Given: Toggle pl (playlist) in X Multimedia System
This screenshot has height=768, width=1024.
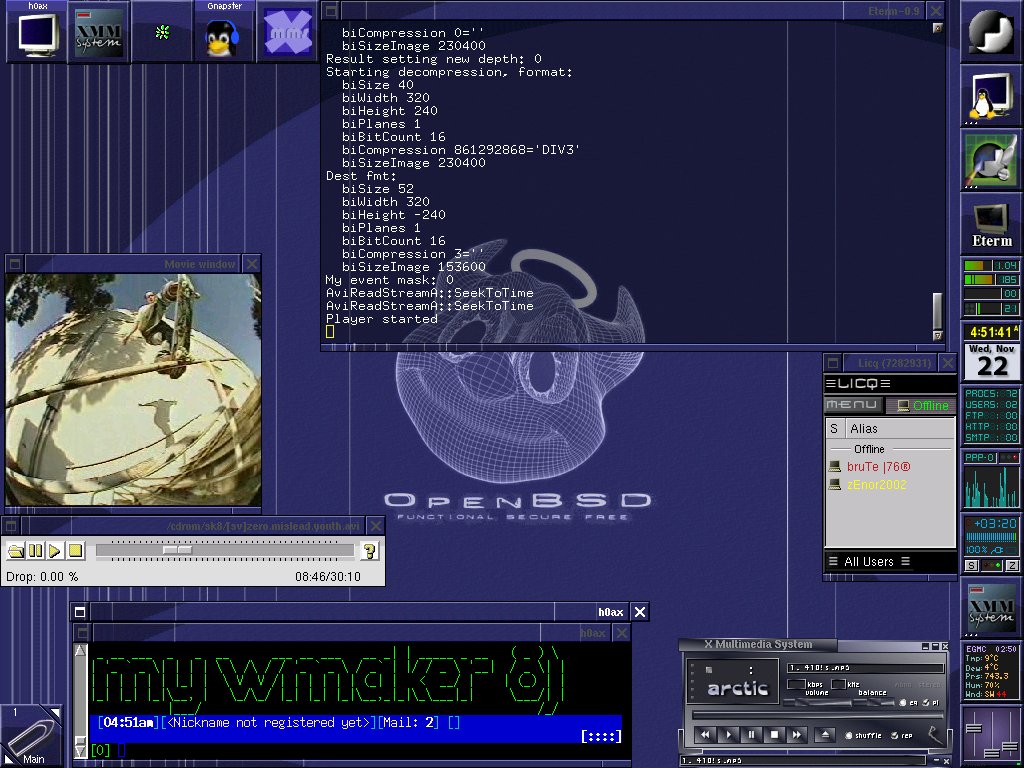Looking at the screenshot, I should pos(931,703).
